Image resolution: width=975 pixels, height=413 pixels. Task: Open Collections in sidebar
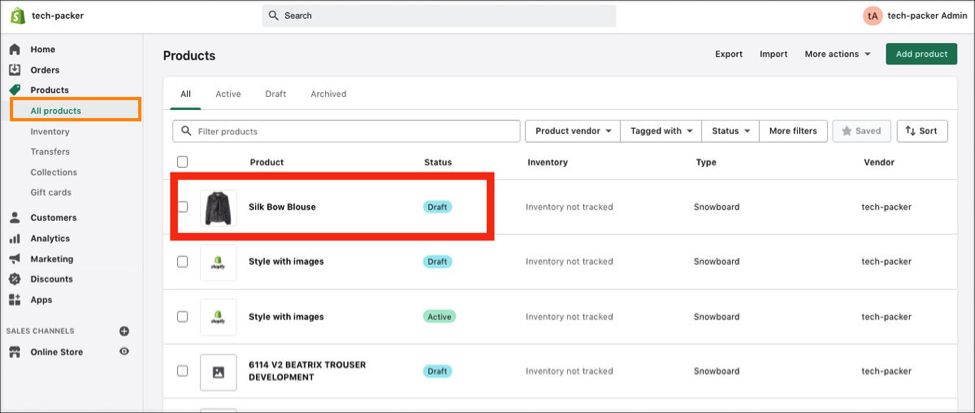coord(53,172)
